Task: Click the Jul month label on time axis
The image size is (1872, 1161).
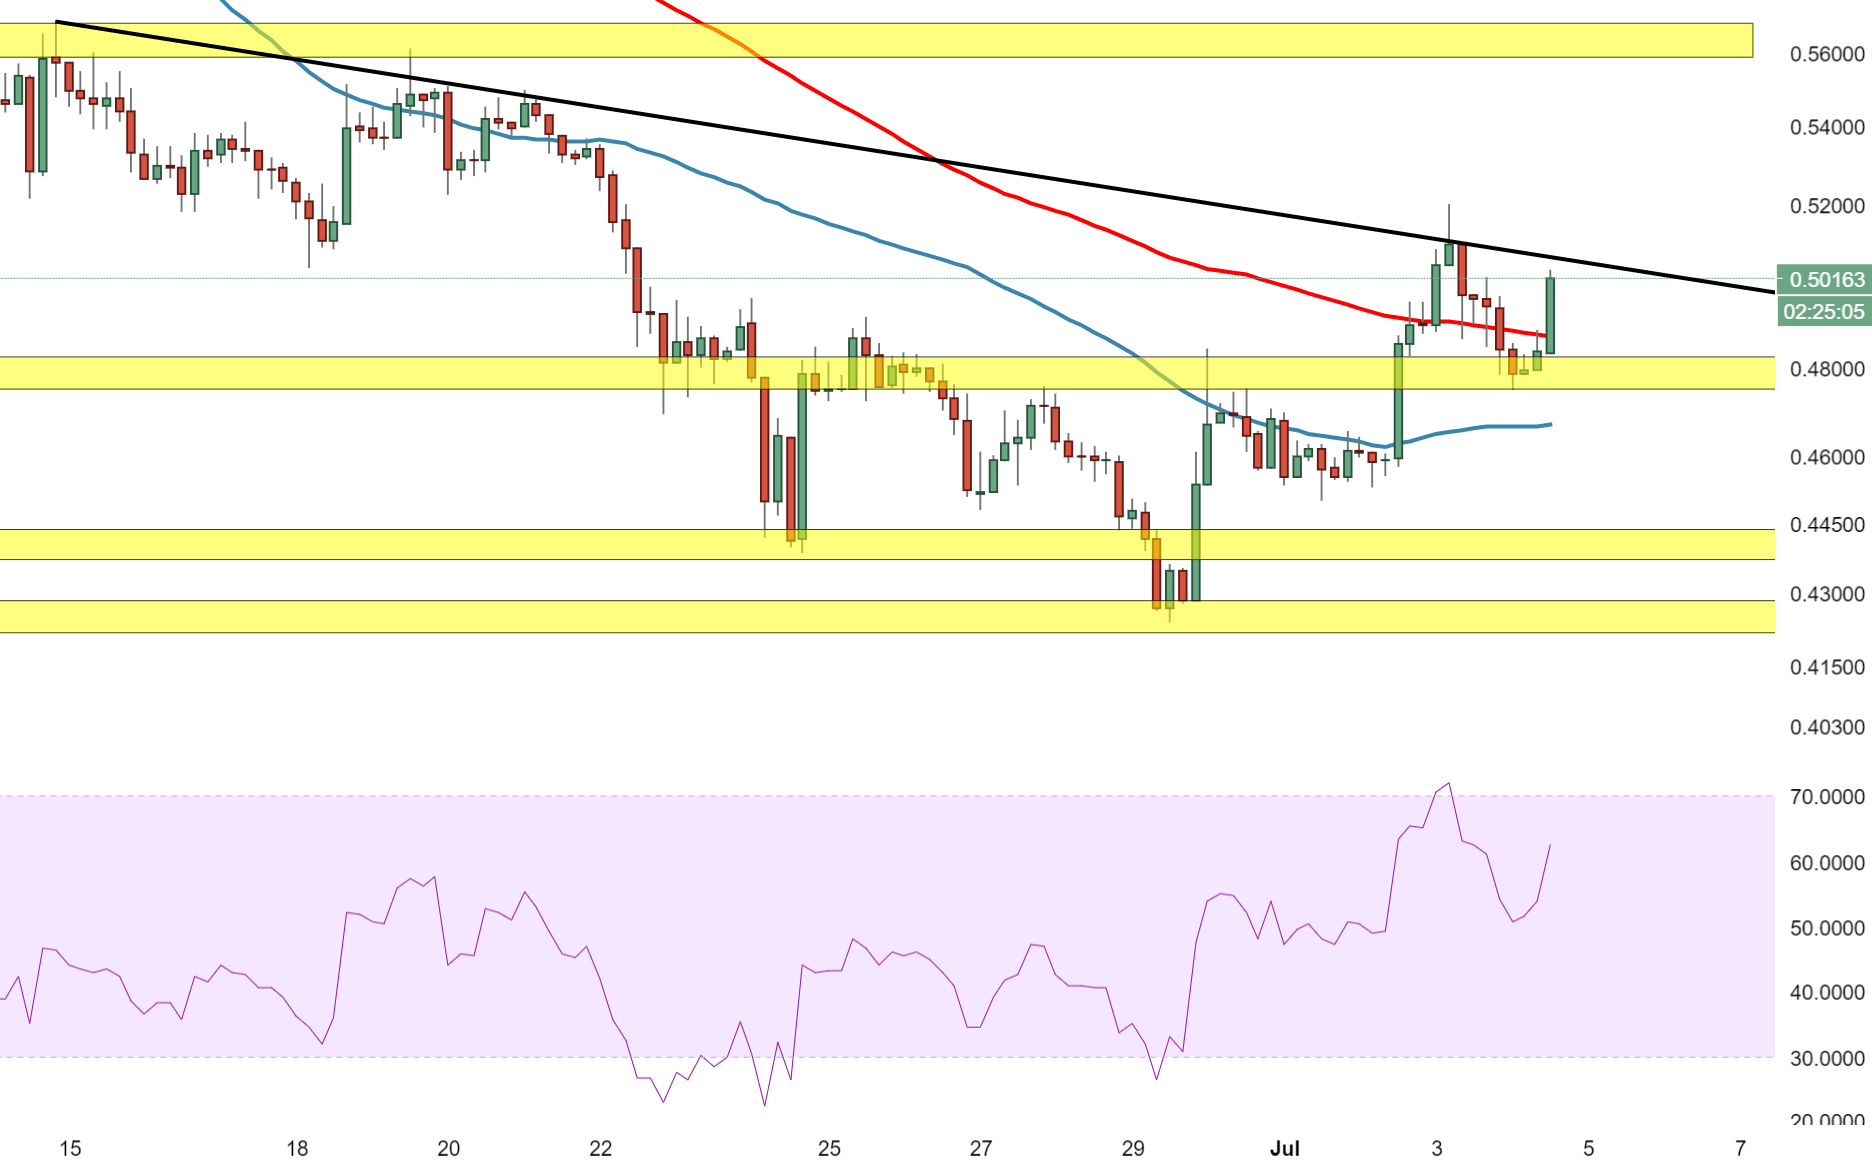Action: point(1285,1148)
